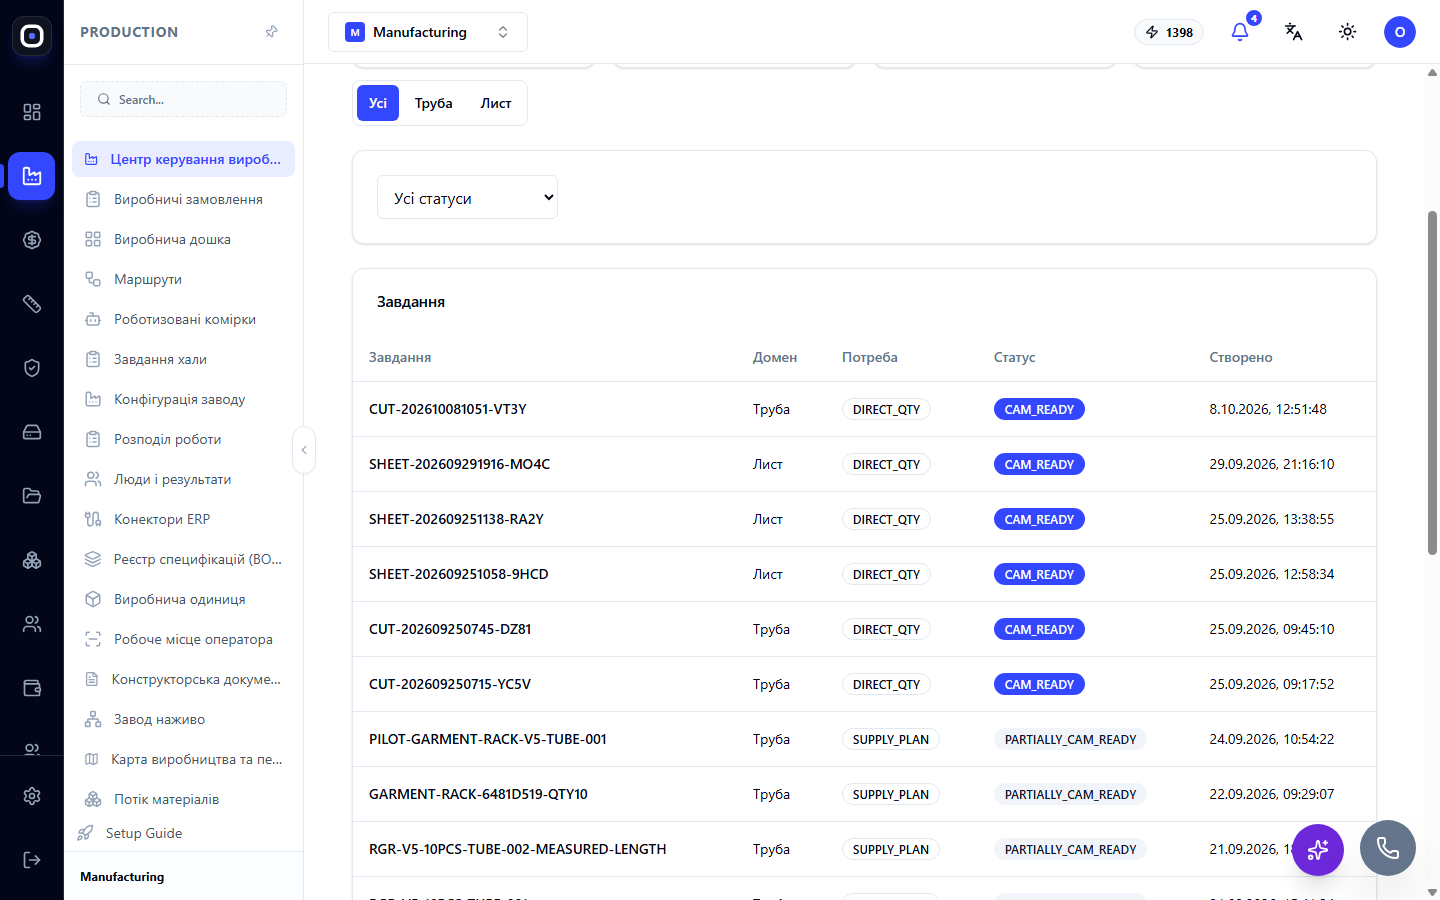Collapse the sidebar with the chevron handle

304,450
